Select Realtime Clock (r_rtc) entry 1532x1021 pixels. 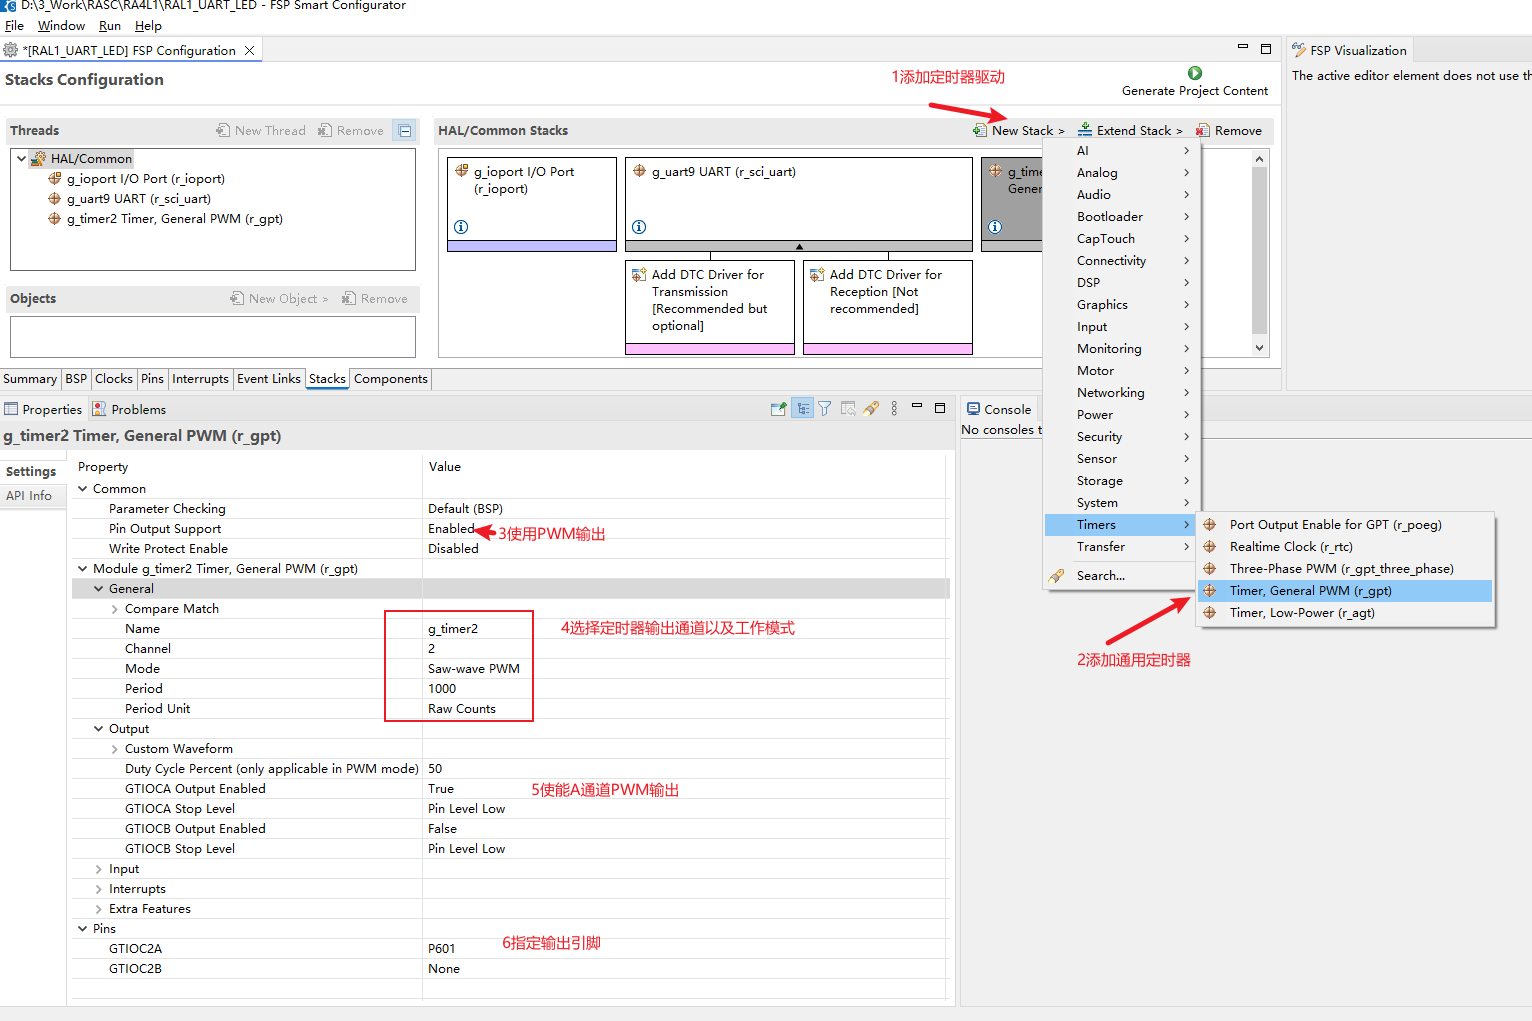pos(1345,547)
